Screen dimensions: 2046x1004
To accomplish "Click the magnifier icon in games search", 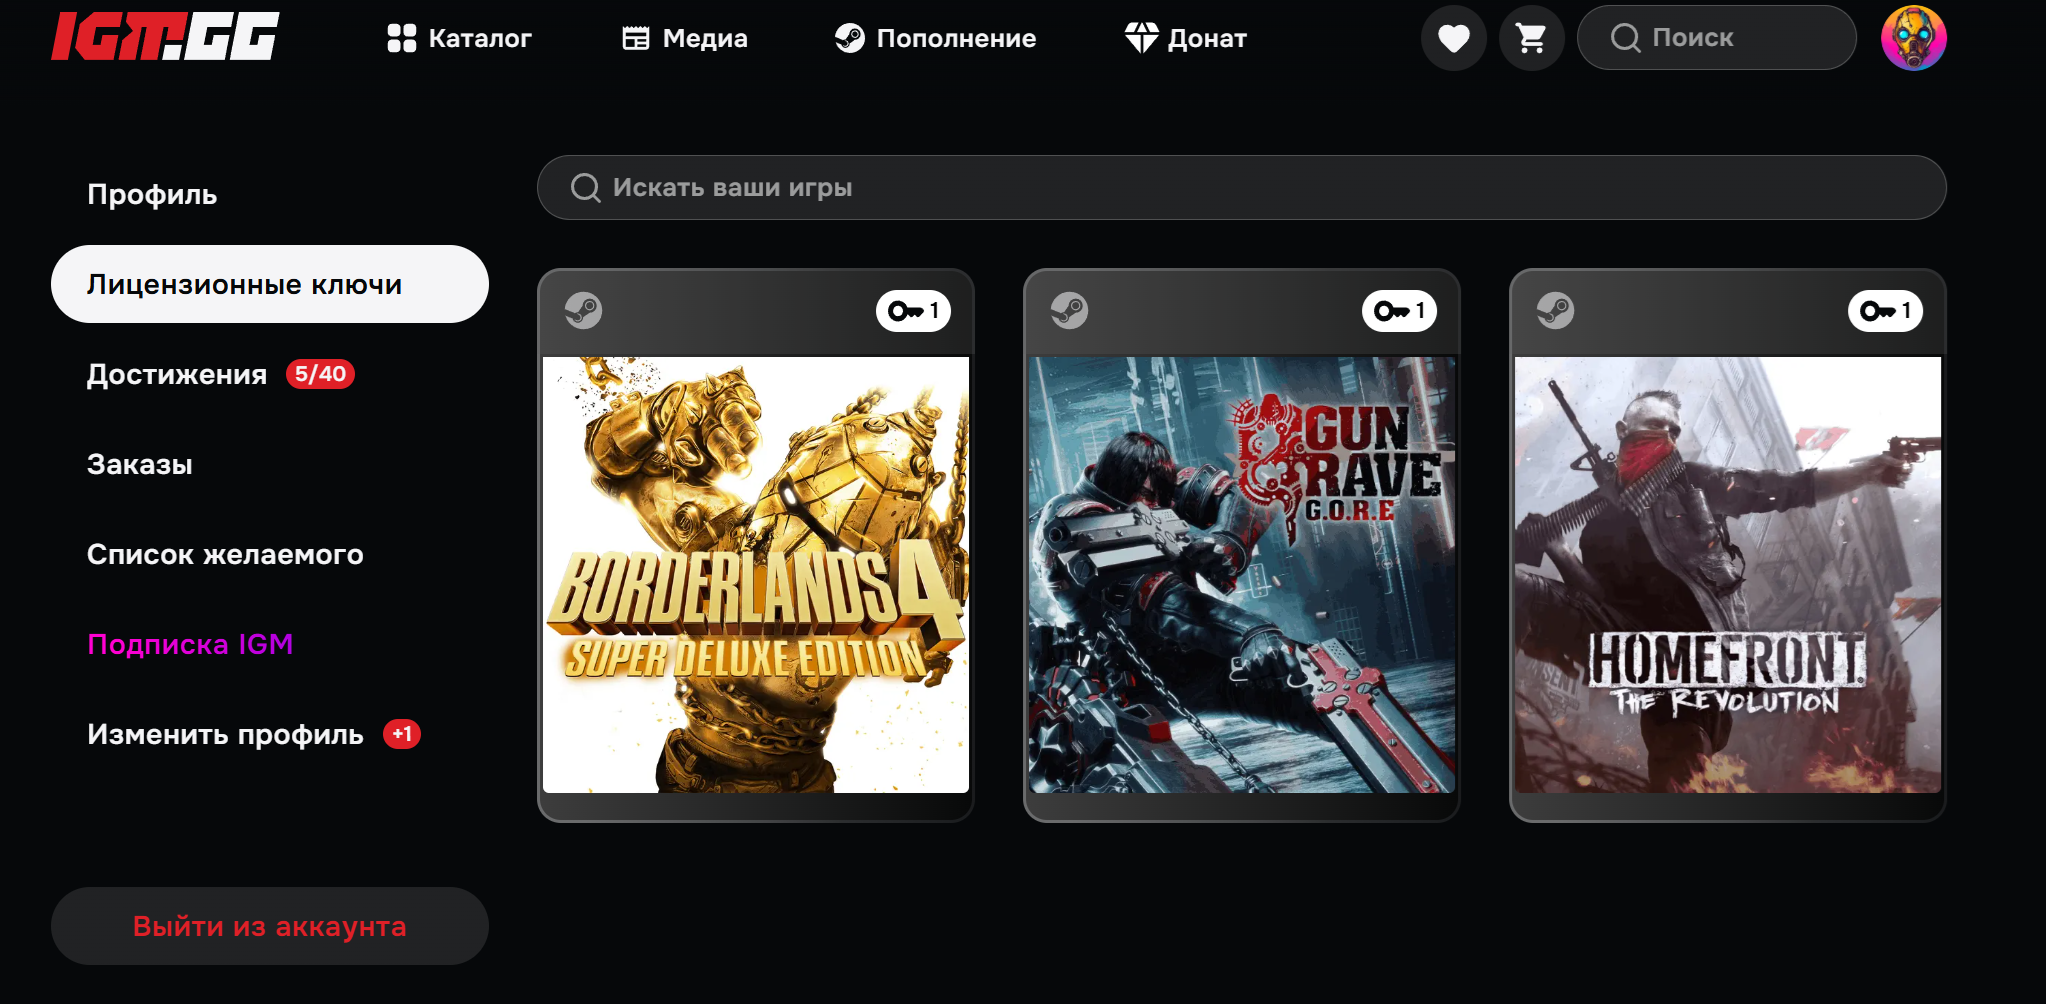I will [x=585, y=188].
